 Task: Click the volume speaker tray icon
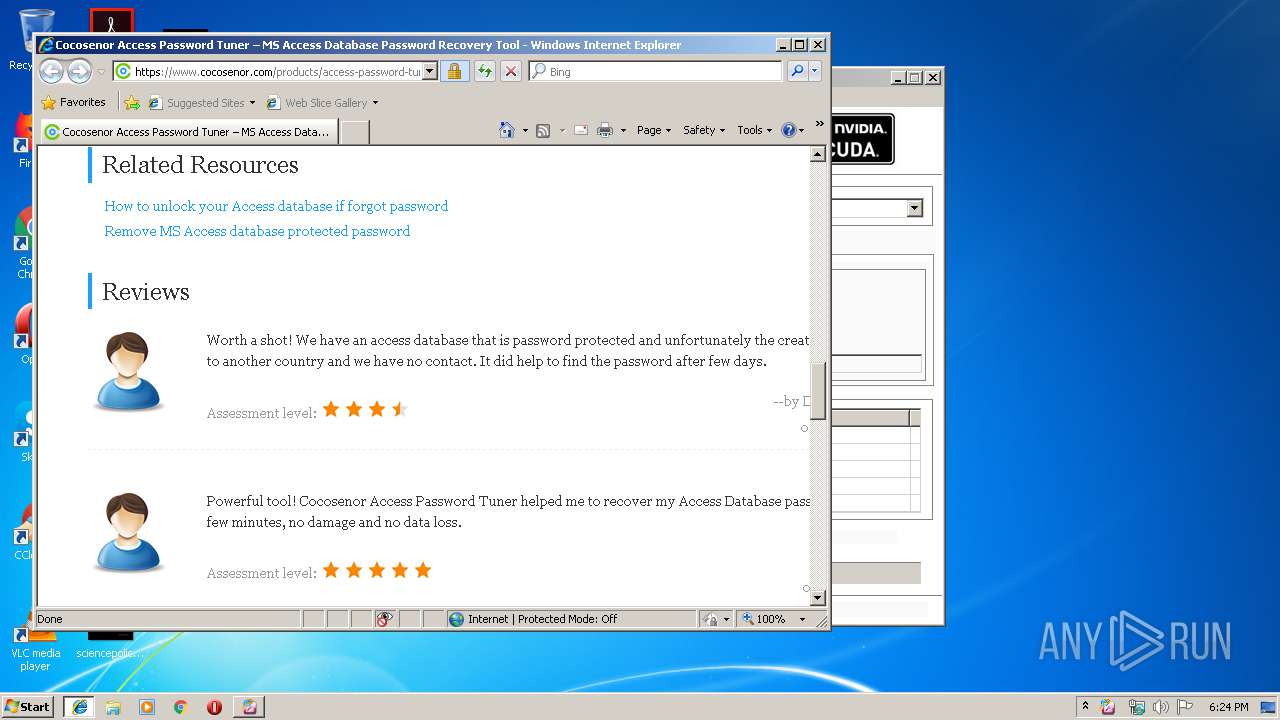(x=1160, y=707)
